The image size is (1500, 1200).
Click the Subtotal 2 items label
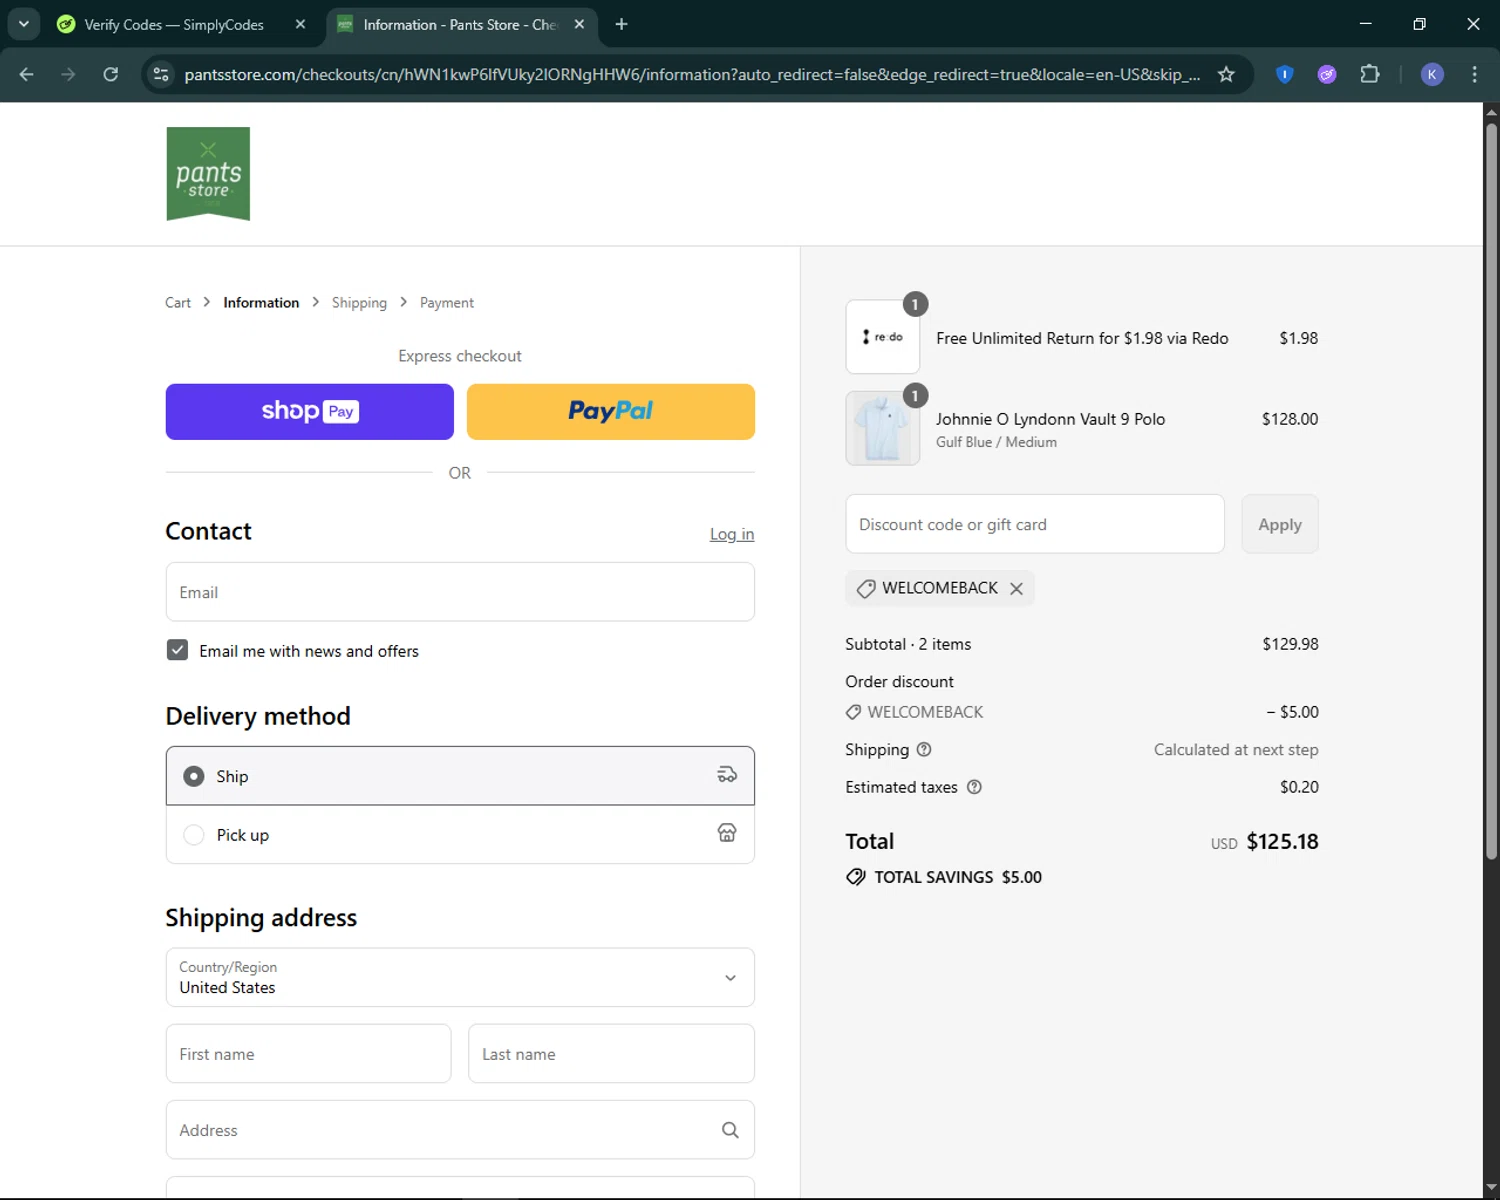[x=908, y=644]
